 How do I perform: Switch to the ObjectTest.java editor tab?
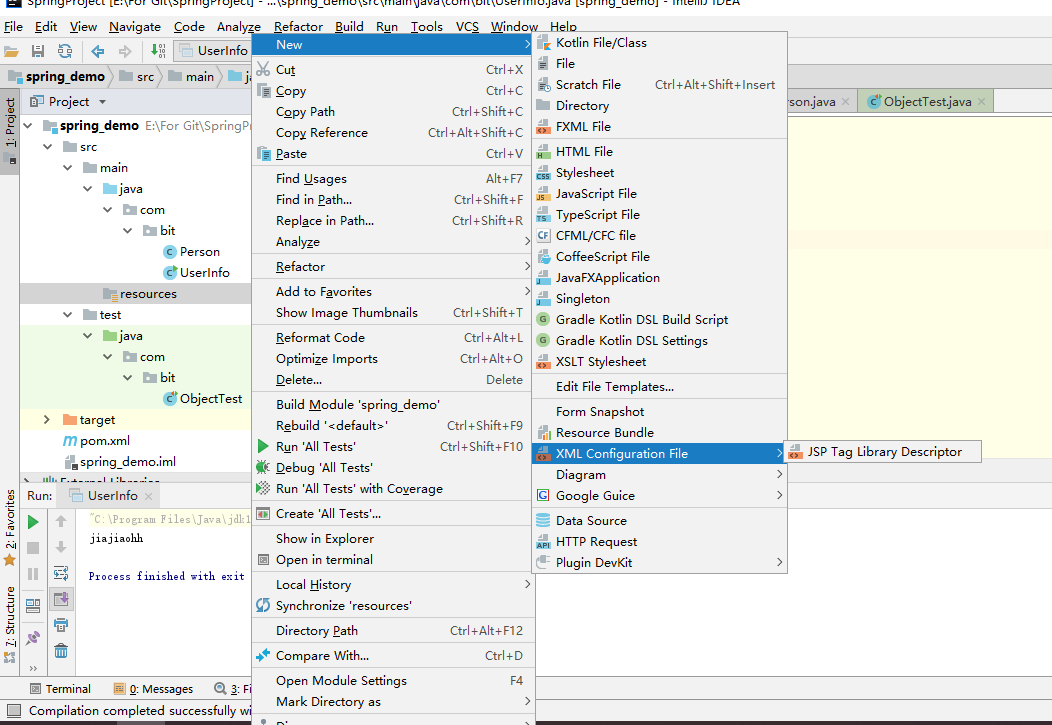pos(927,101)
